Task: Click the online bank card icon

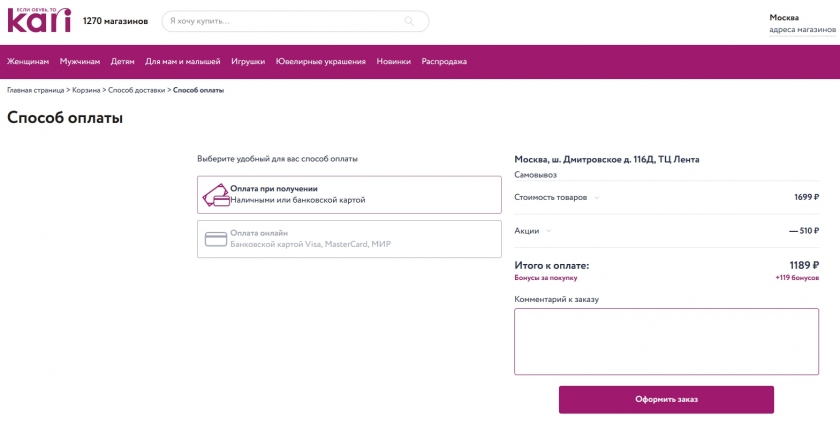Action: [x=216, y=239]
